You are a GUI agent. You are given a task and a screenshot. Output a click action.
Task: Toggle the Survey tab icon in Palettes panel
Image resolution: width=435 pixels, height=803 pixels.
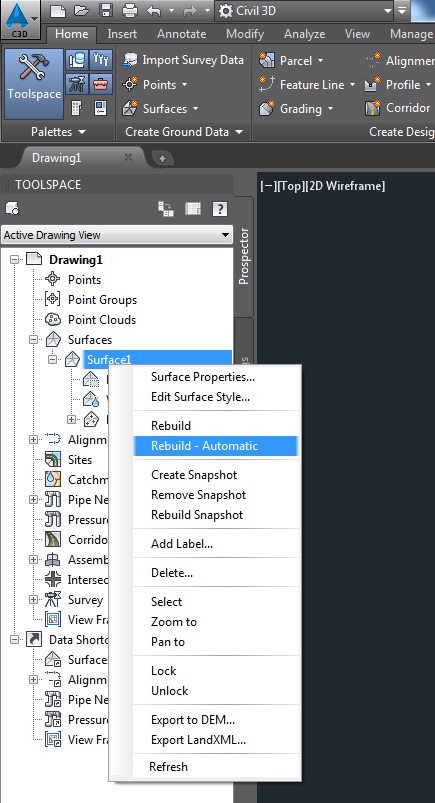[76, 83]
